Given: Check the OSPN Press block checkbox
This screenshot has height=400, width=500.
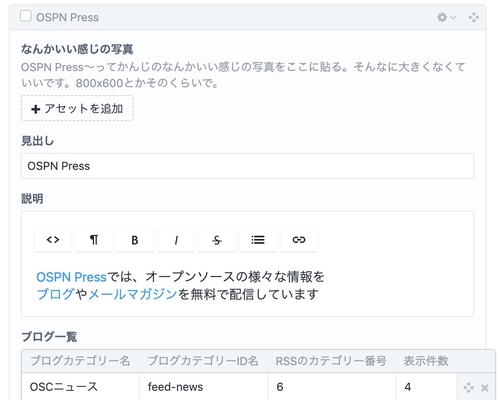Looking at the screenshot, I should click(26, 16).
